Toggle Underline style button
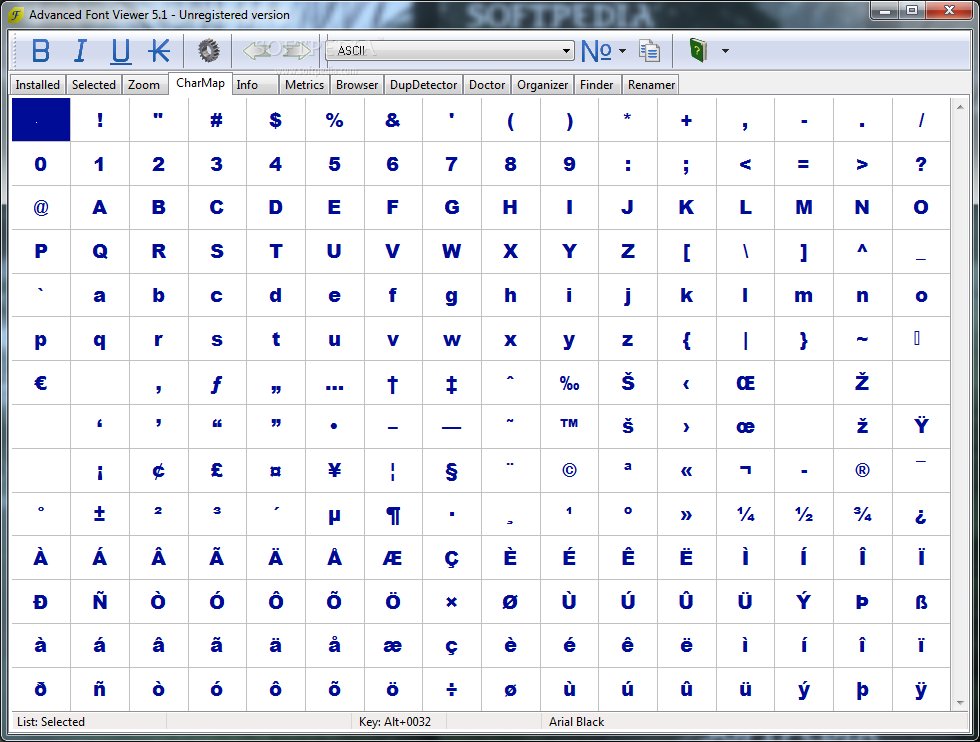The height and width of the screenshot is (742, 980). pyautogui.click(x=121, y=51)
